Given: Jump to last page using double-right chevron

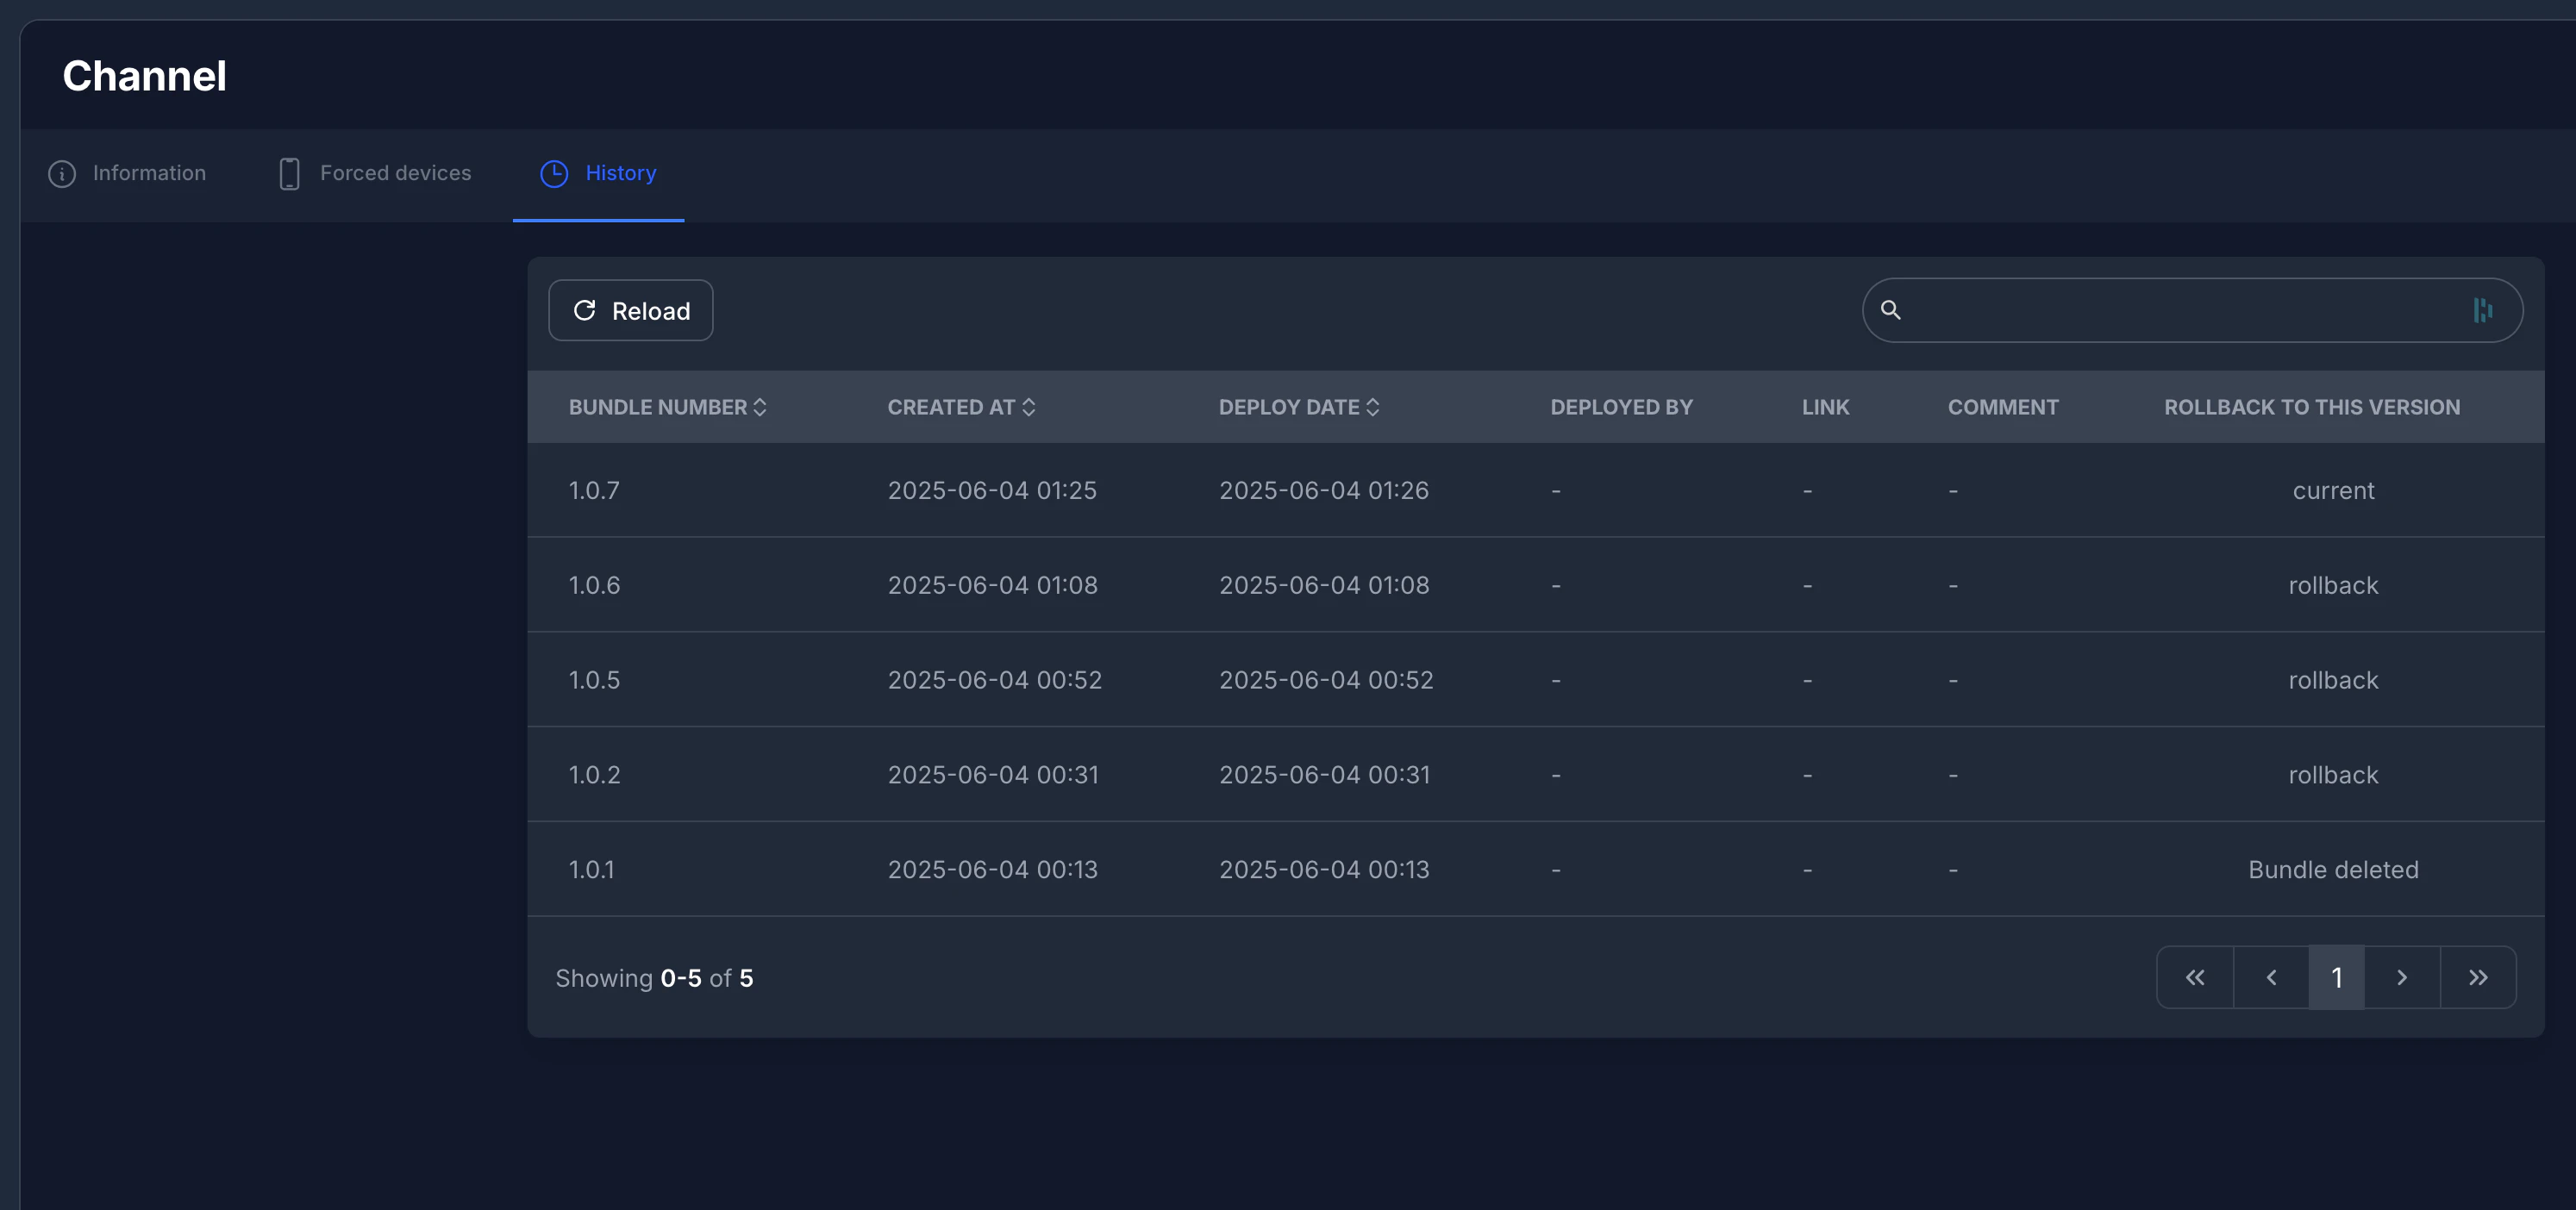Looking at the screenshot, I should coord(2479,977).
